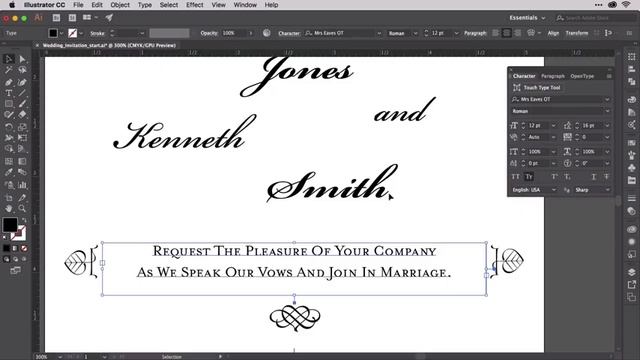Click the Align link in control bar
The width and height of the screenshot is (640, 360).
(x=553, y=33)
